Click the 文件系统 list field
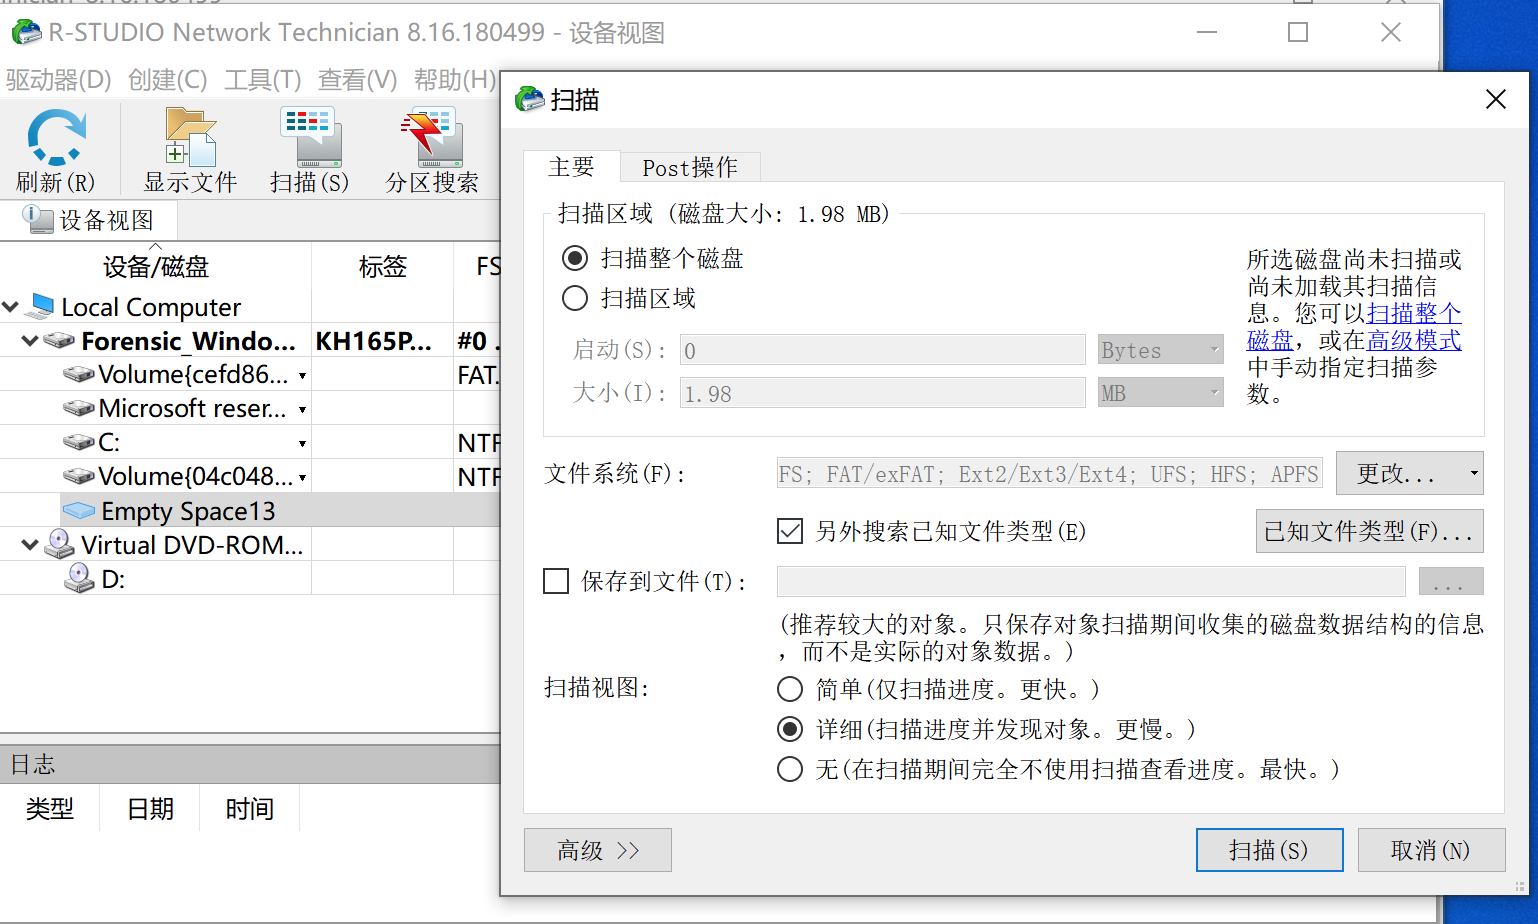1538x924 pixels. point(1050,473)
